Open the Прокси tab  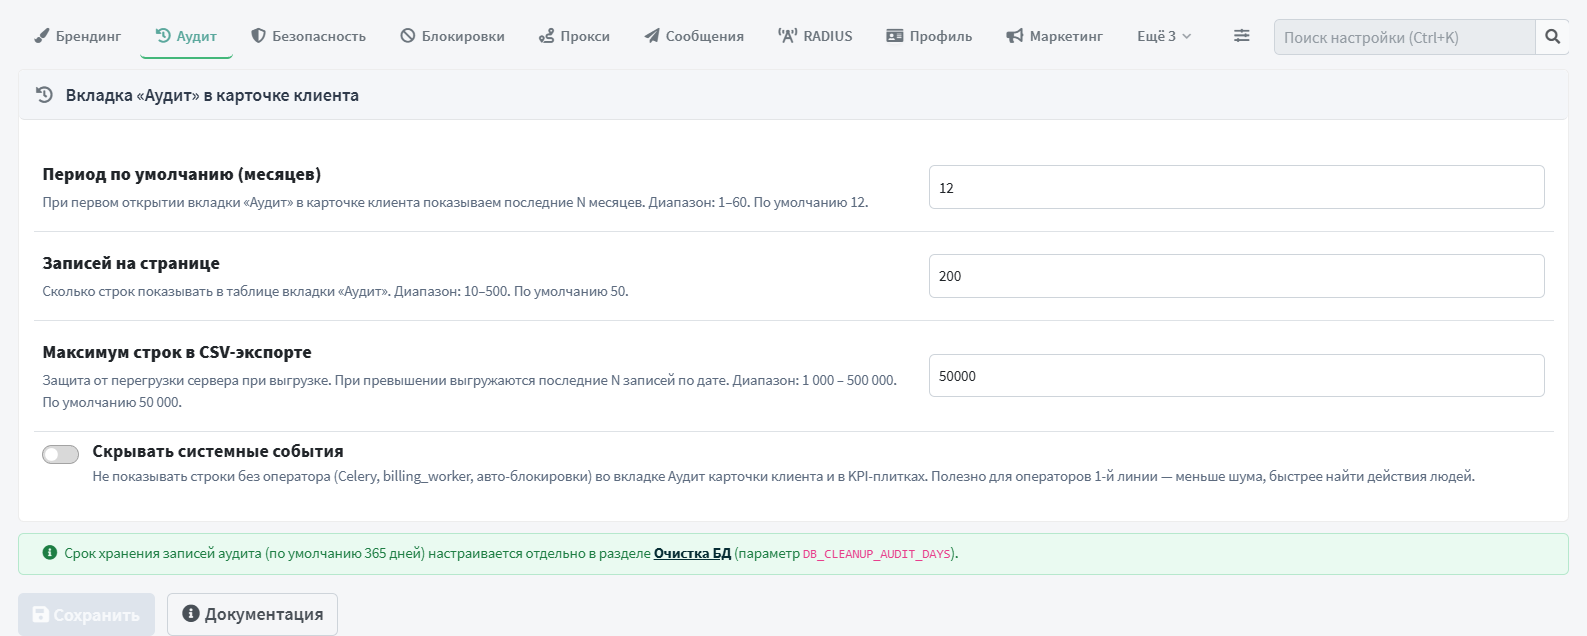pyautogui.click(x=574, y=36)
